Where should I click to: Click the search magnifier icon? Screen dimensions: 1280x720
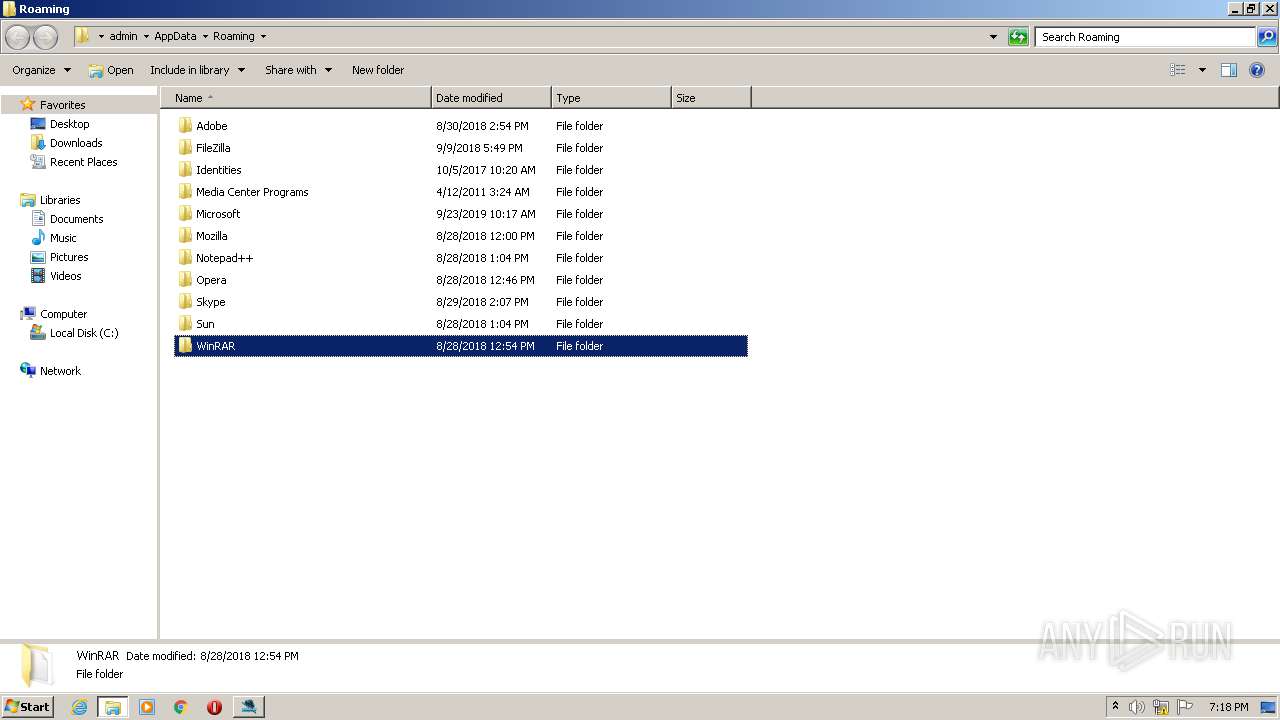[1267, 37]
